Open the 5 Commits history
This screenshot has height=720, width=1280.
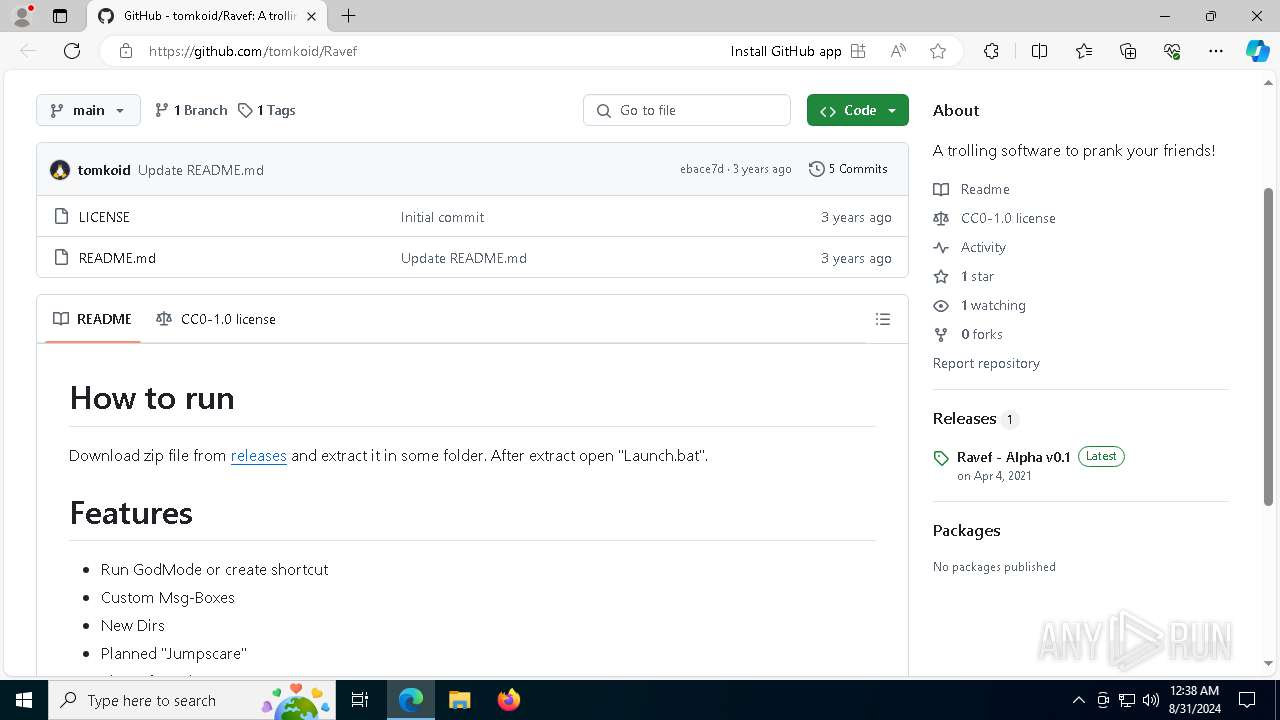coord(848,169)
